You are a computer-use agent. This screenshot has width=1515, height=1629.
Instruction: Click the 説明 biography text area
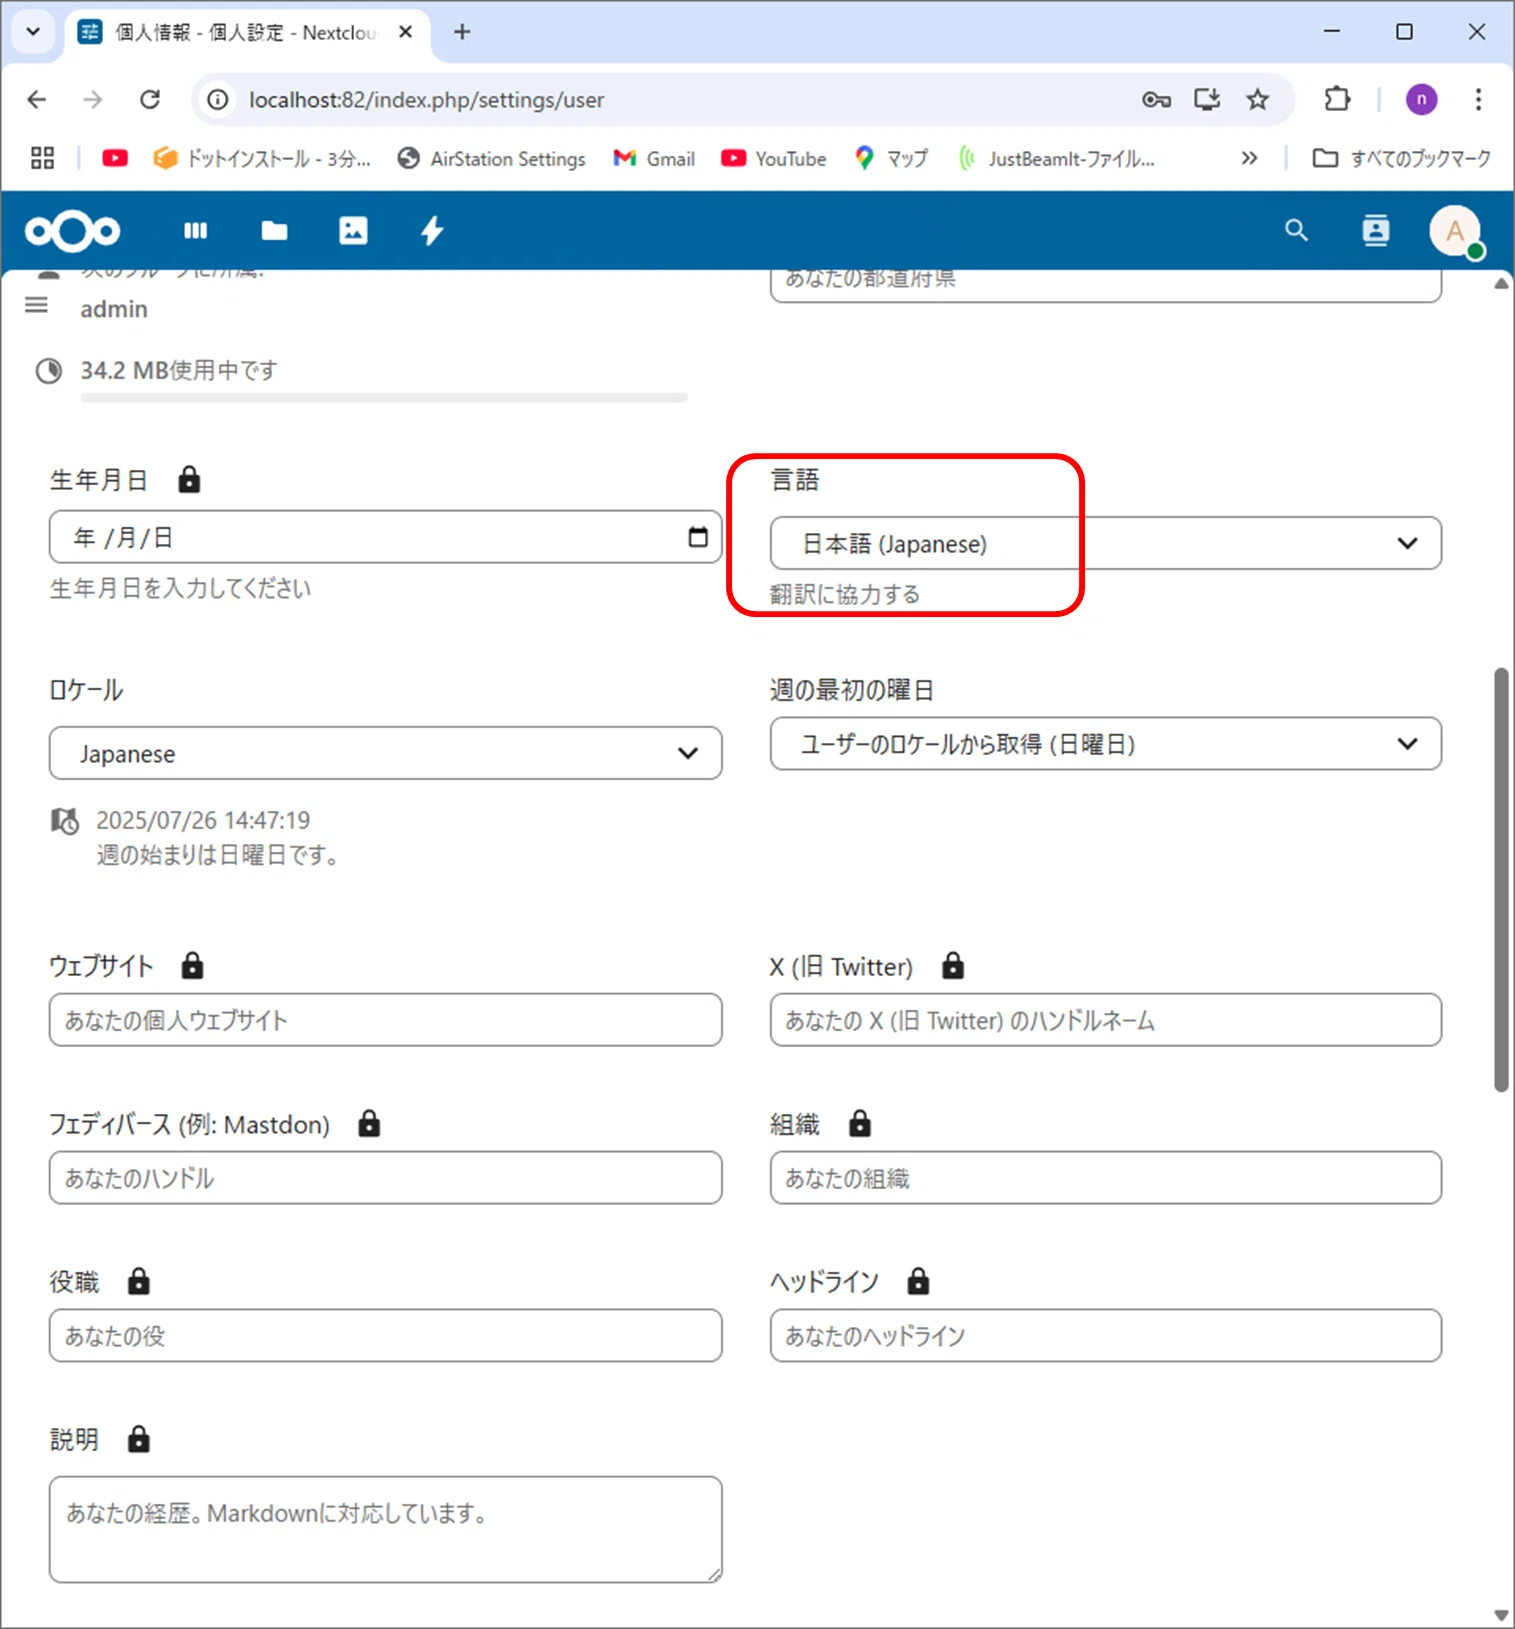[385, 1529]
